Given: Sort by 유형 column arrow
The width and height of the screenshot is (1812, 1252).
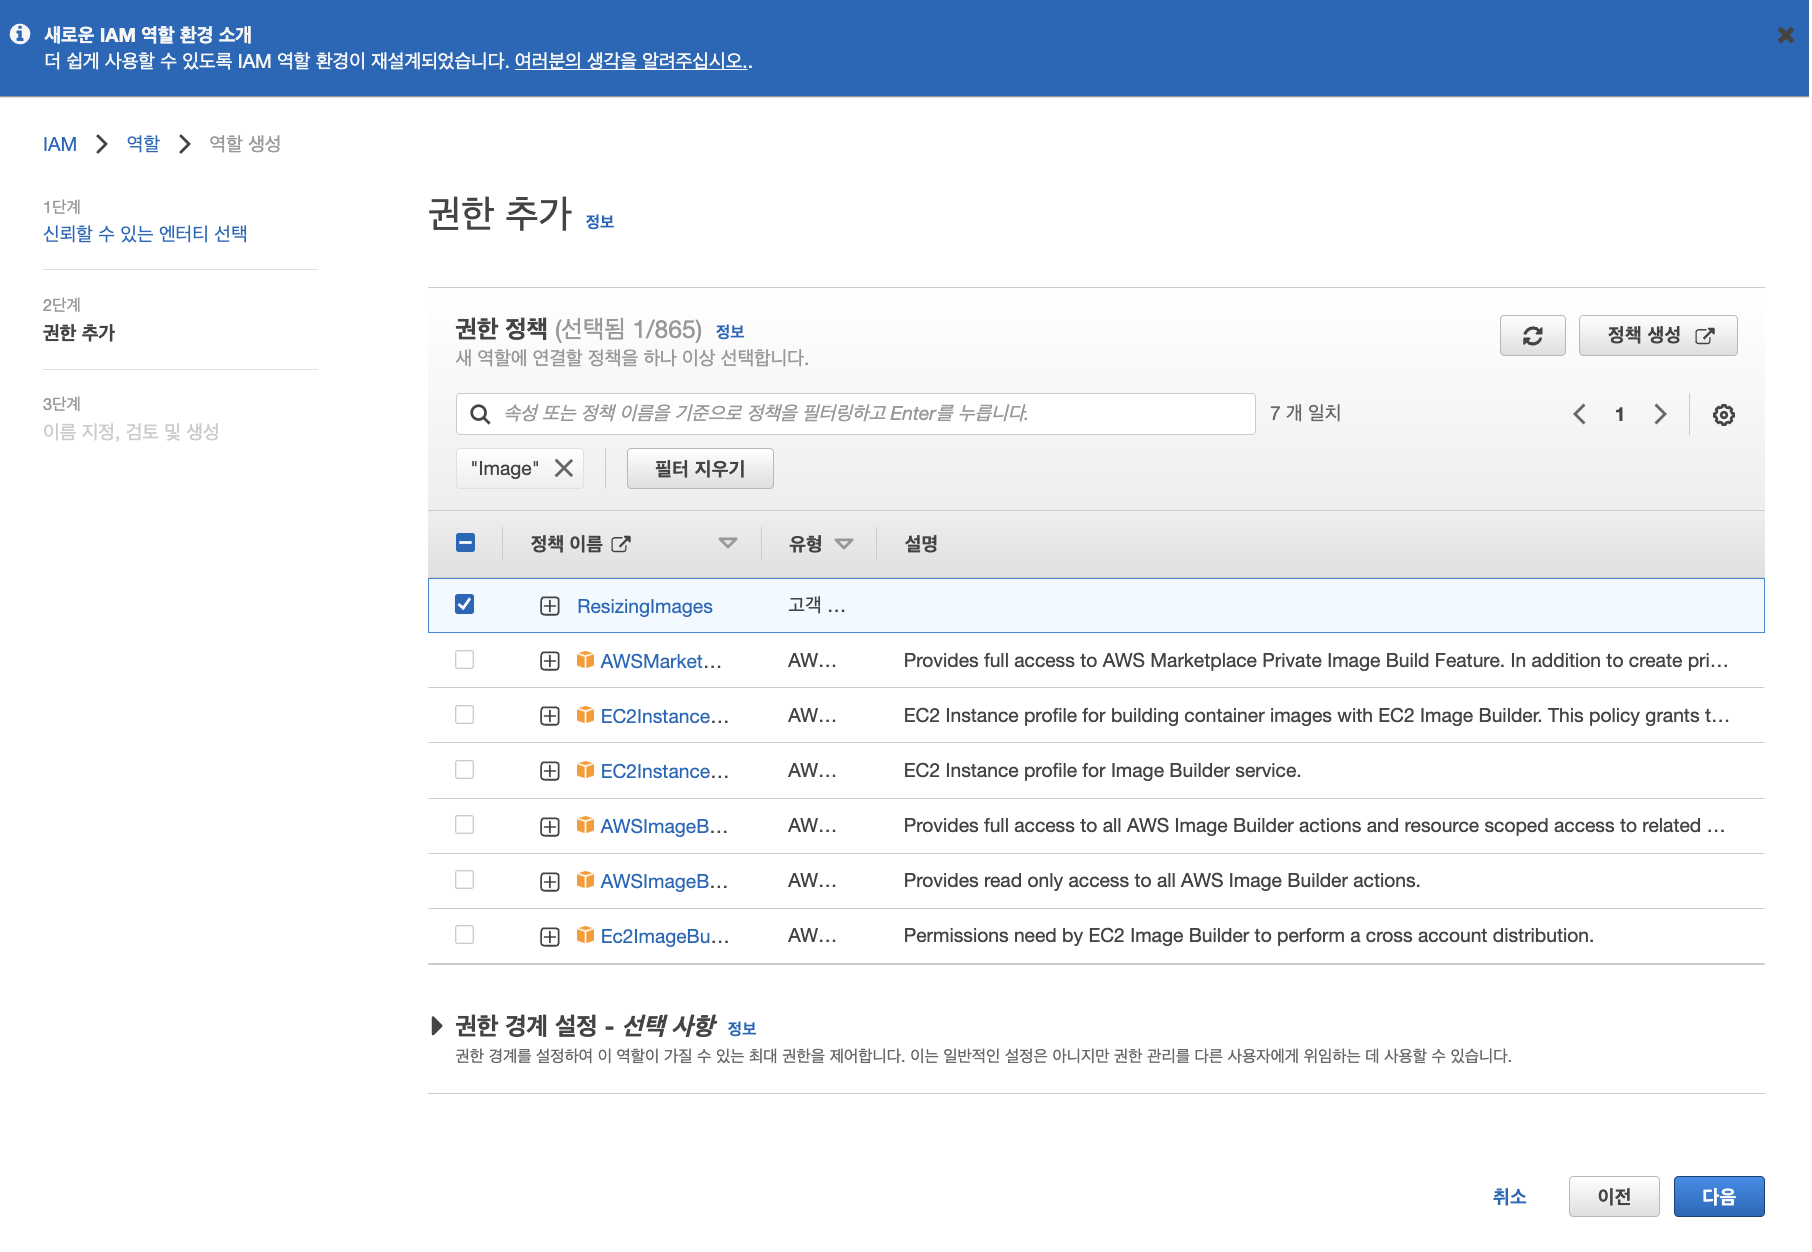Looking at the screenshot, I should click(x=844, y=543).
